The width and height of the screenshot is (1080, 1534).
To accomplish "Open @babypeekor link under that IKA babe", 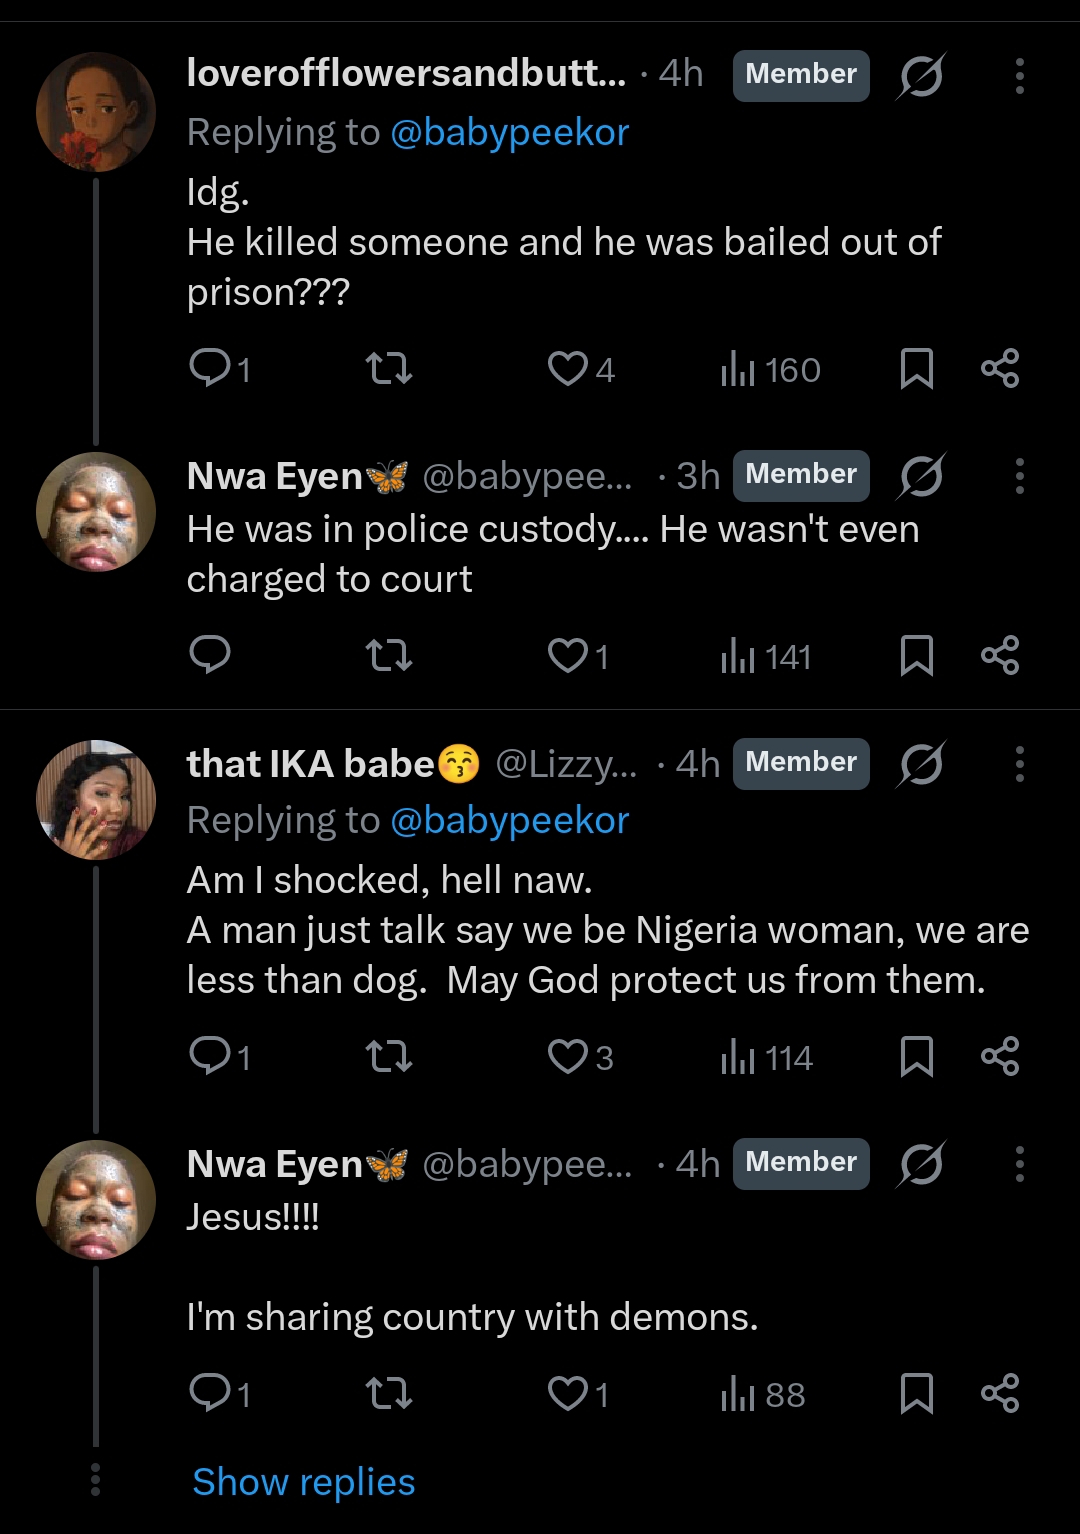I will coord(509,820).
